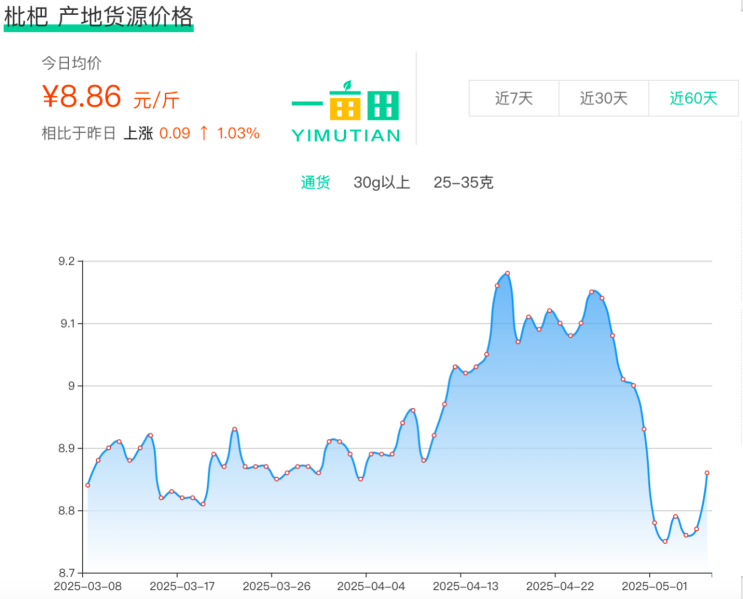This screenshot has height=599, width=743.
Task: Click the lowest data point near 8.75
Action: 665,542
